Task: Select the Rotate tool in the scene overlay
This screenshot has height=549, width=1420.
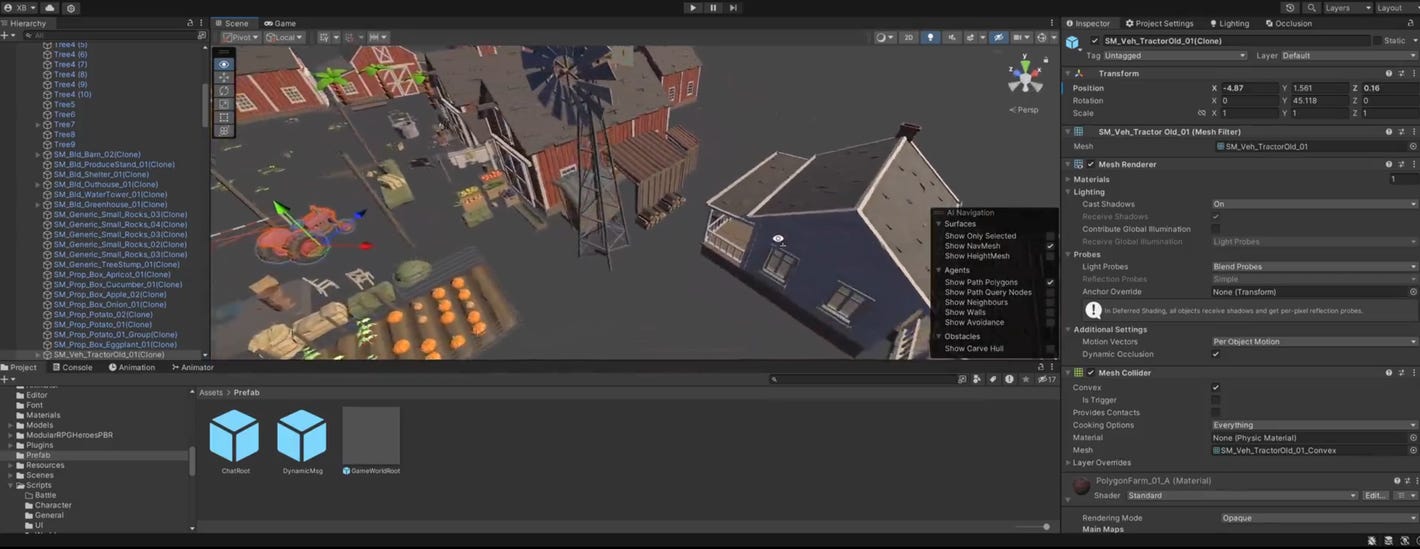Action: [224, 91]
